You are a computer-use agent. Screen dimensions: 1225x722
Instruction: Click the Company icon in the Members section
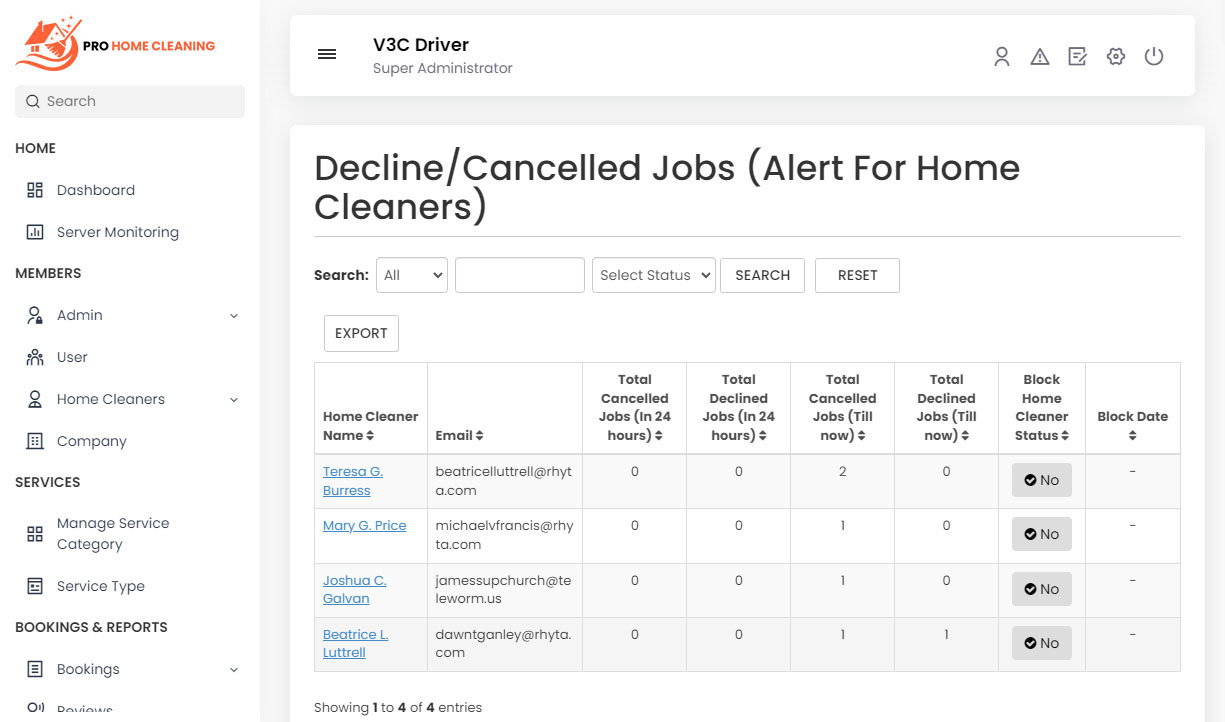34,440
